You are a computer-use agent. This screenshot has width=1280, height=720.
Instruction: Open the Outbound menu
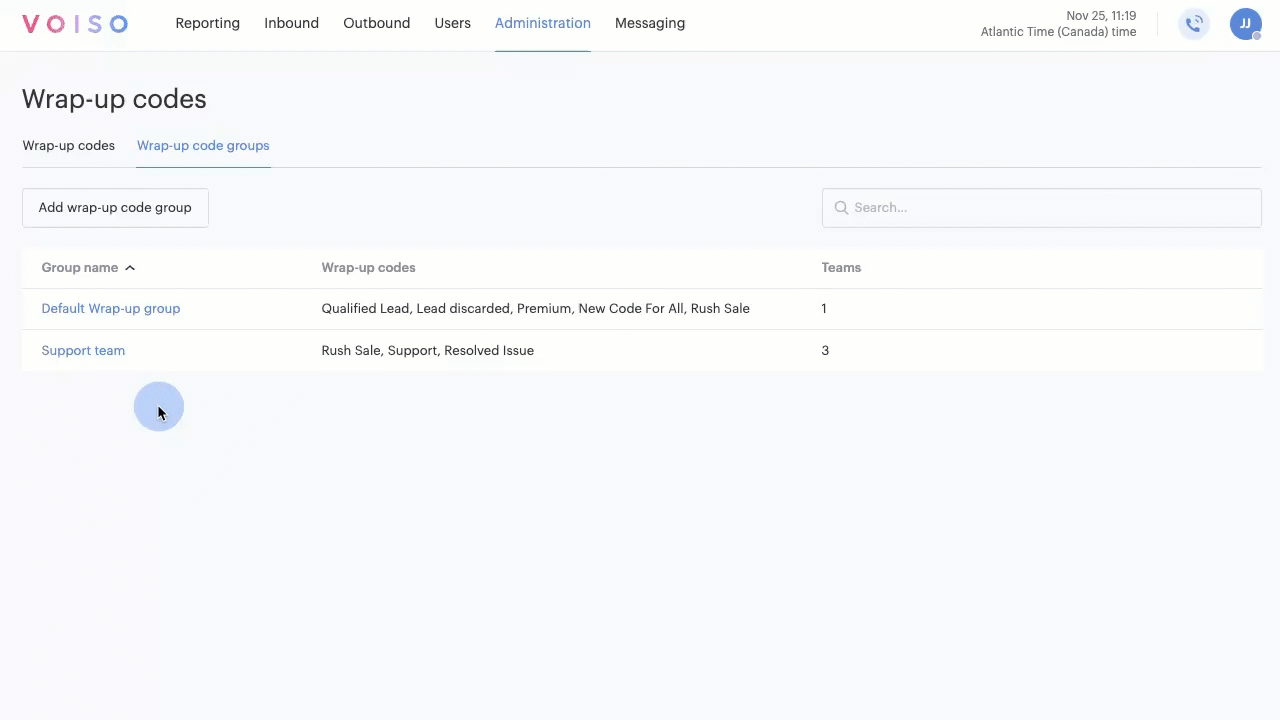(x=376, y=23)
